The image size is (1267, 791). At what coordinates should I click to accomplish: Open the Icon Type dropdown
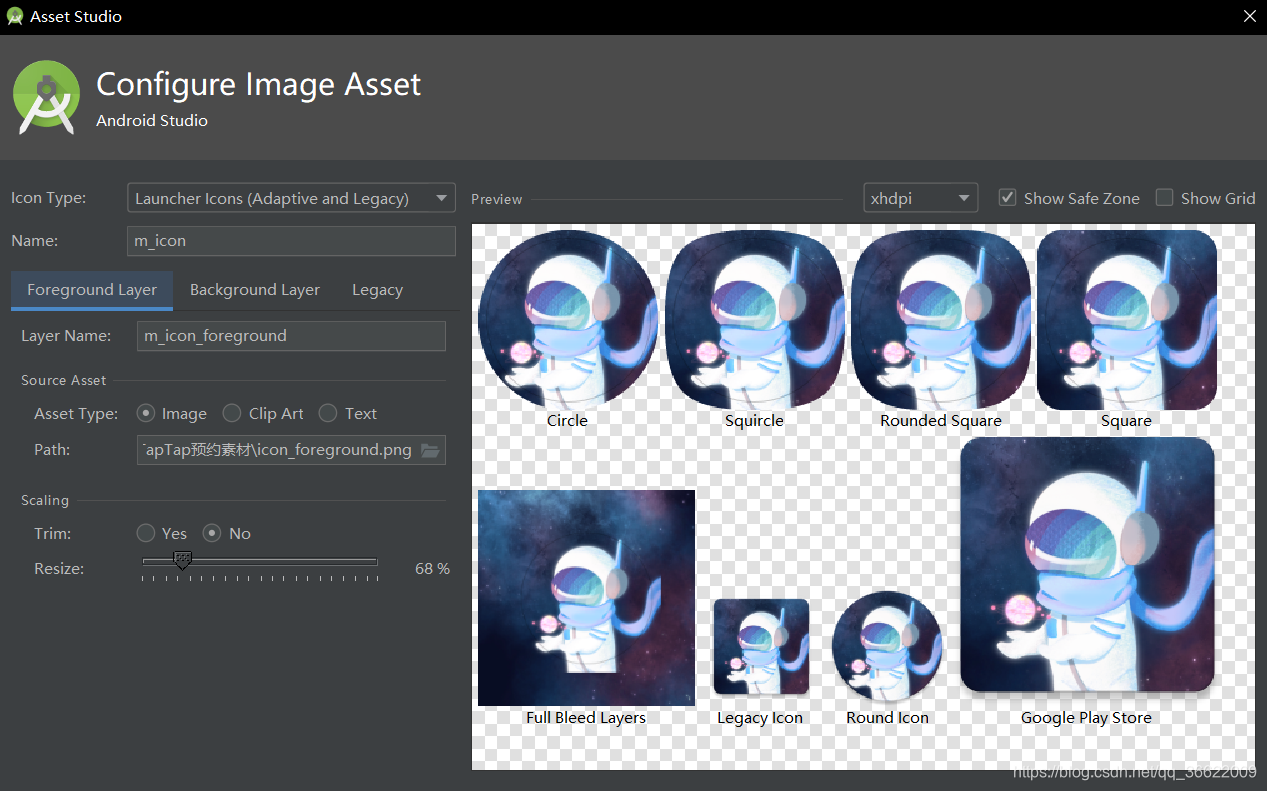(291, 198)
